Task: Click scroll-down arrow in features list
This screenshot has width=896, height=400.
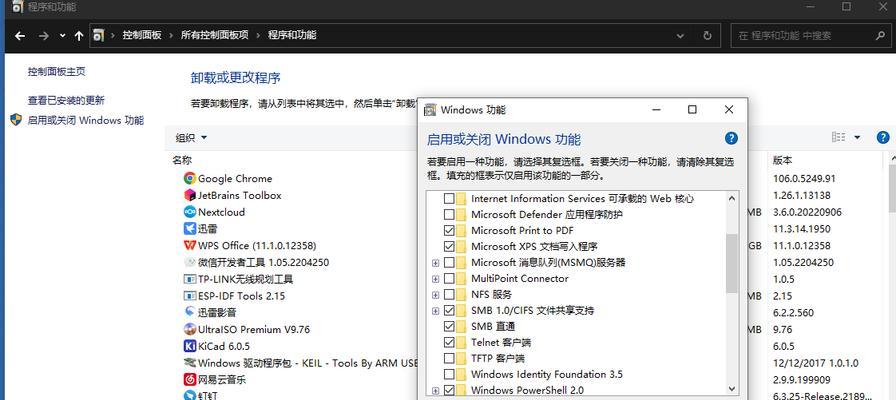Action: 732,389
